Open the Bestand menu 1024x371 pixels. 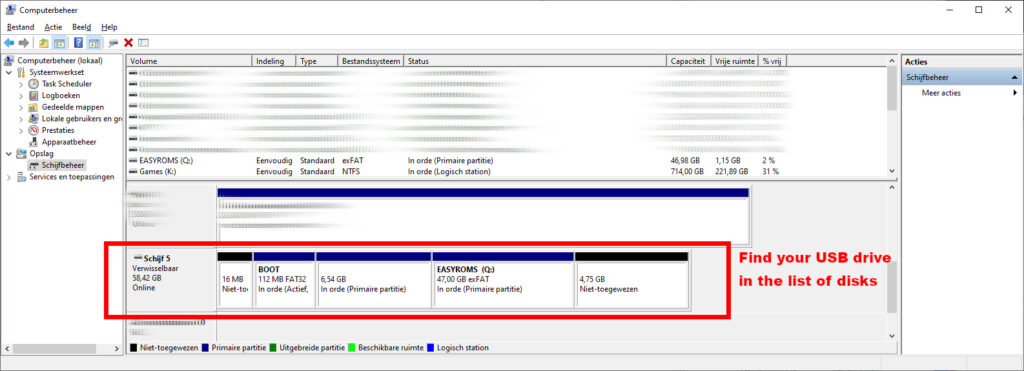click(20, 27)
